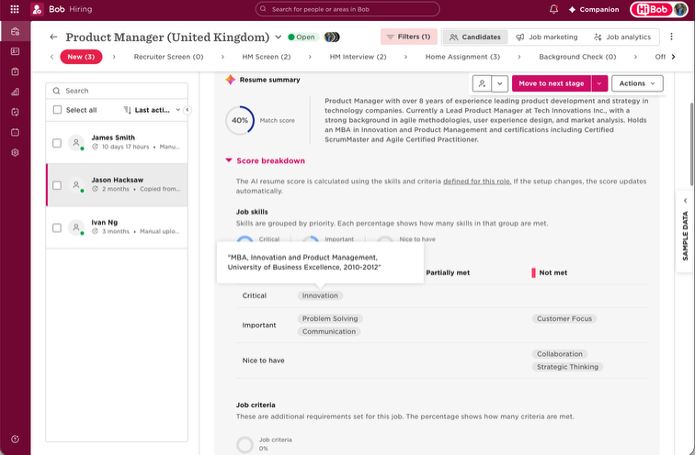696x455 pixels.
Task: Follow the defined for this role link
Action: coord(477,181)
